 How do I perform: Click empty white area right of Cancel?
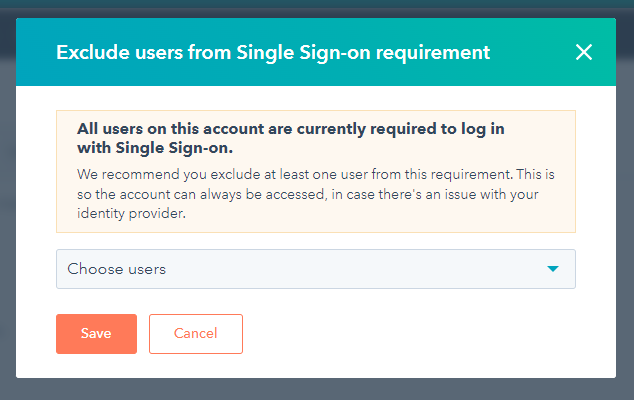click(420, 334)
